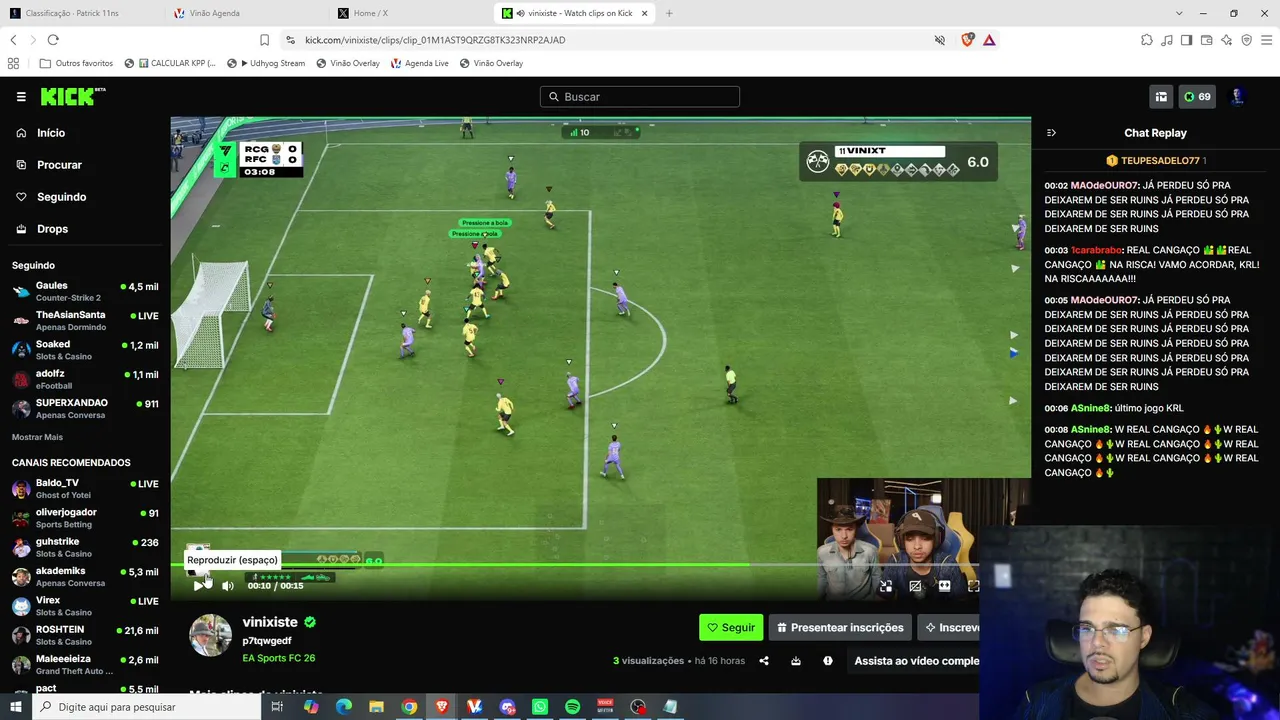Switch to the Home / X browser tab
Image resolution: width=1280 pixels, height=720 pixels.
pos(409,13)
